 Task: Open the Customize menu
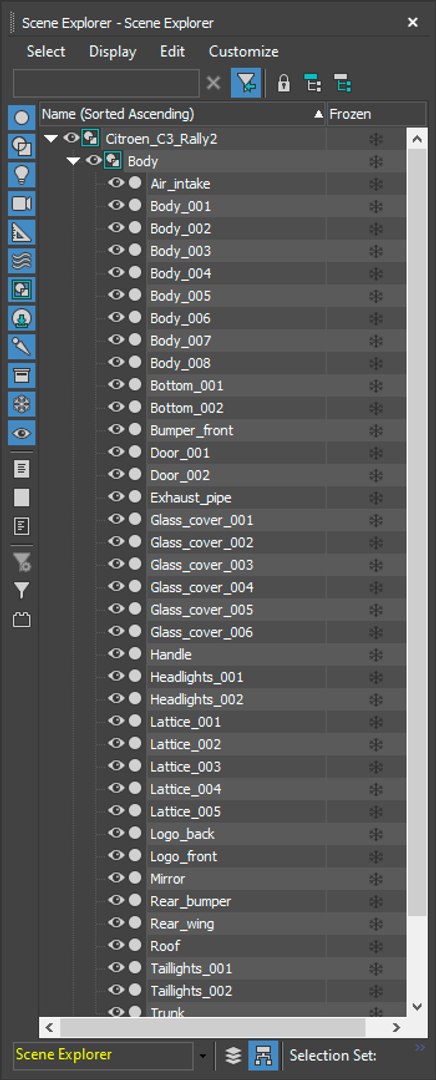click(244, 52)
